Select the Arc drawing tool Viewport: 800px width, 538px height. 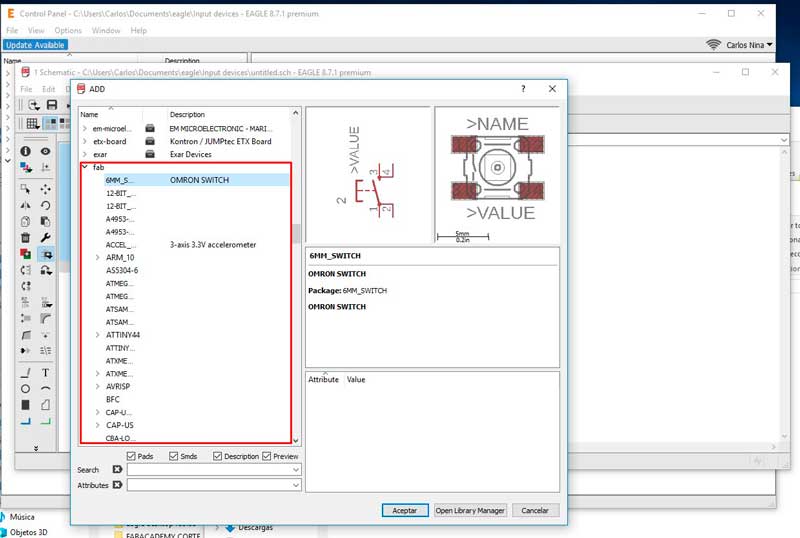(45, 389)
